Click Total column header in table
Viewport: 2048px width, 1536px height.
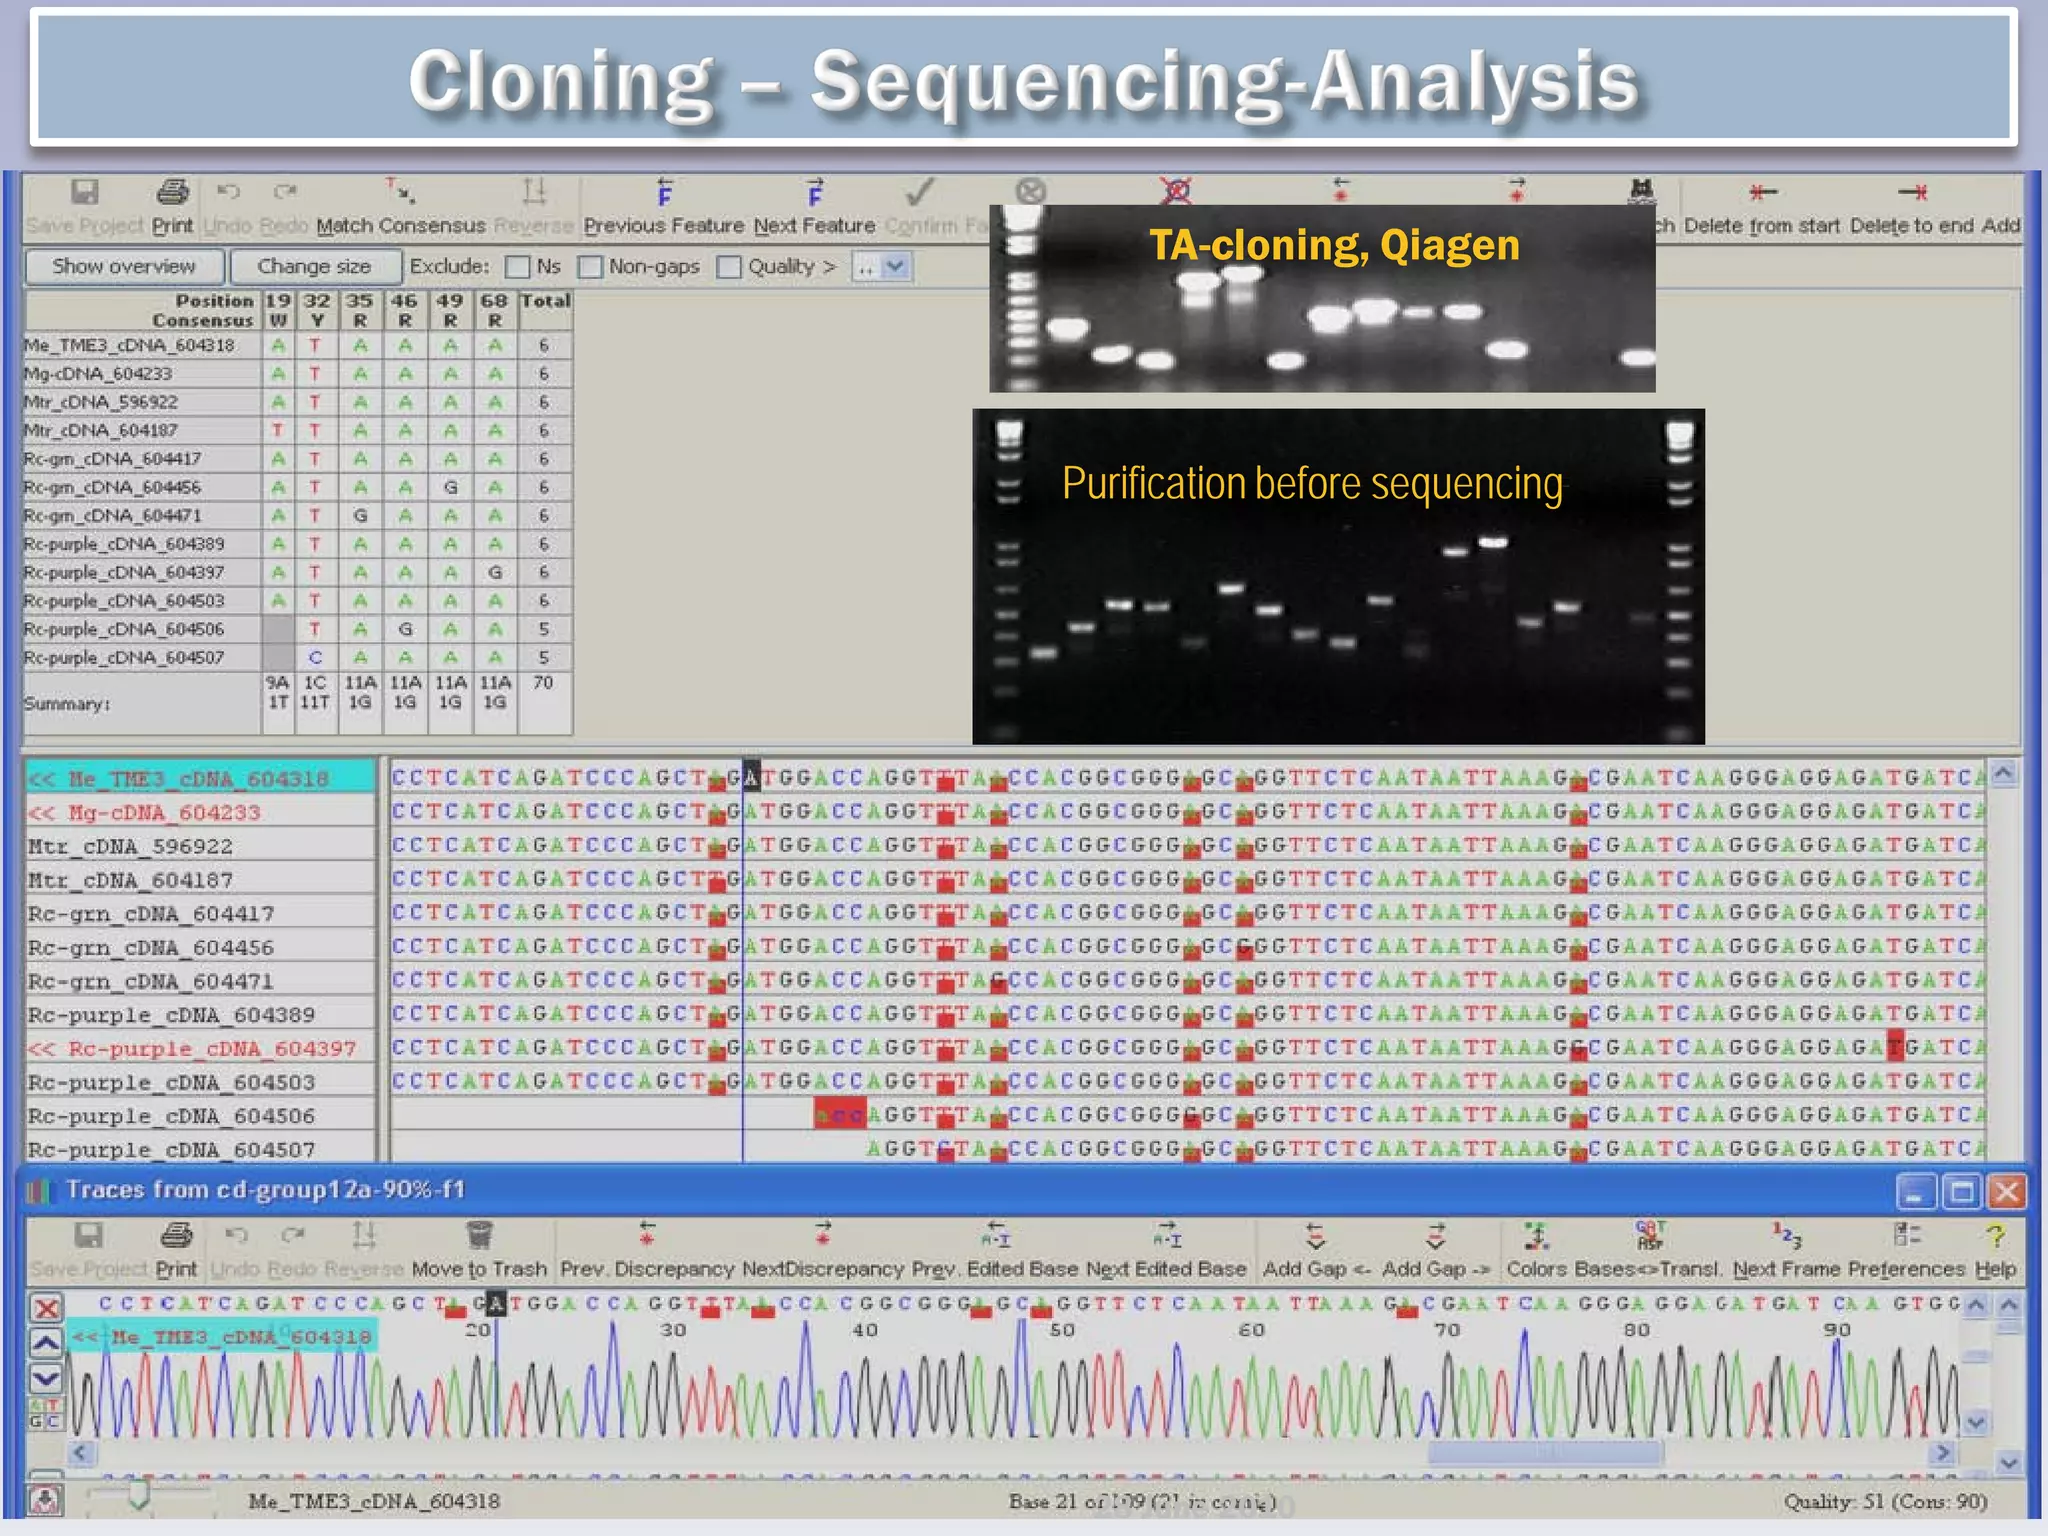click(545, 310)
